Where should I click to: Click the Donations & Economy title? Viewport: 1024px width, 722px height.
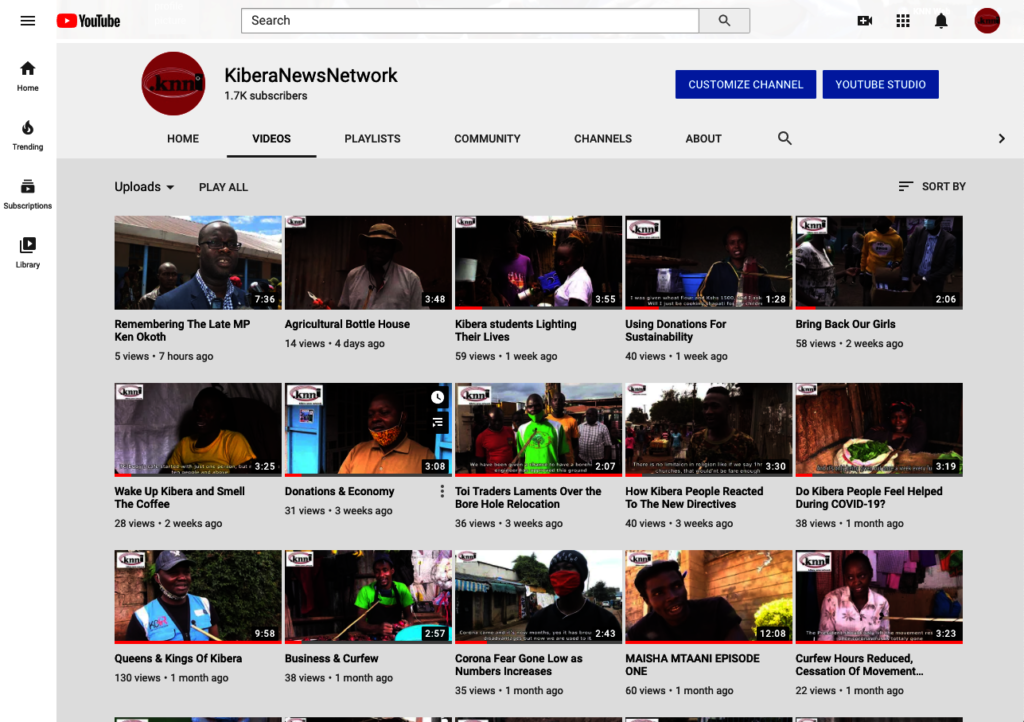340,492
